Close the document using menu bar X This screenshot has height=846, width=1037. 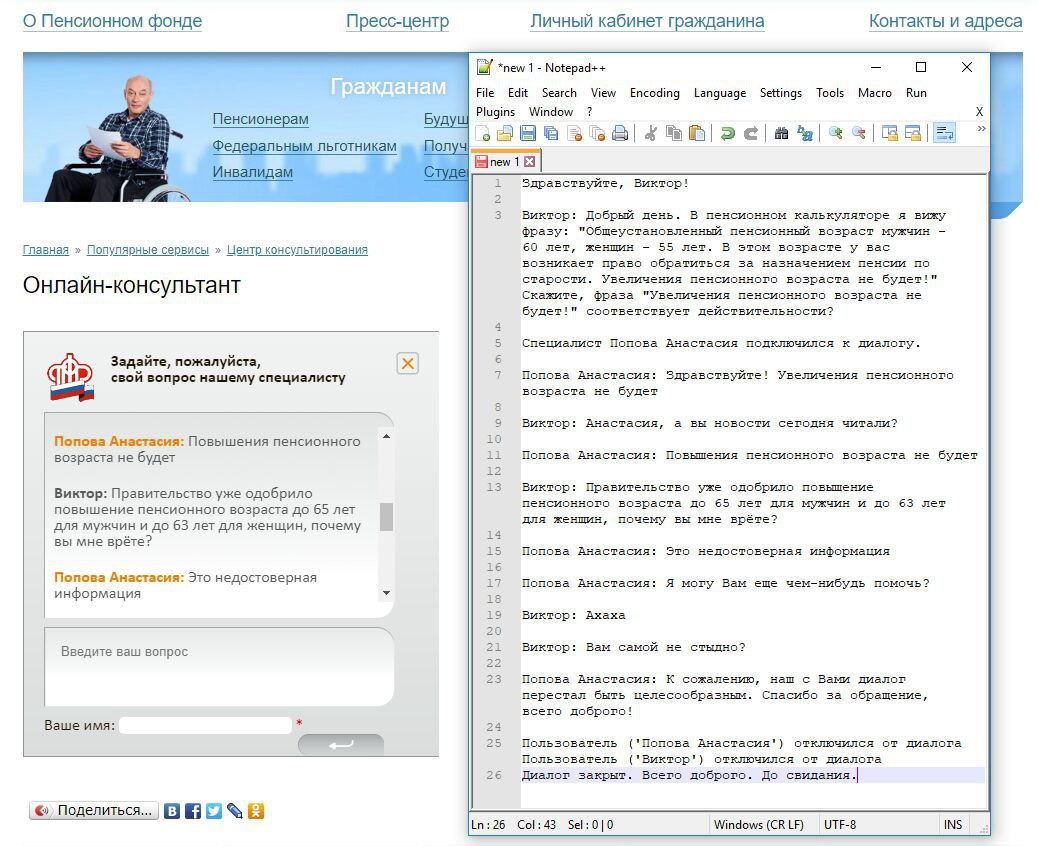pyautogui.click(x=979, y=112)
